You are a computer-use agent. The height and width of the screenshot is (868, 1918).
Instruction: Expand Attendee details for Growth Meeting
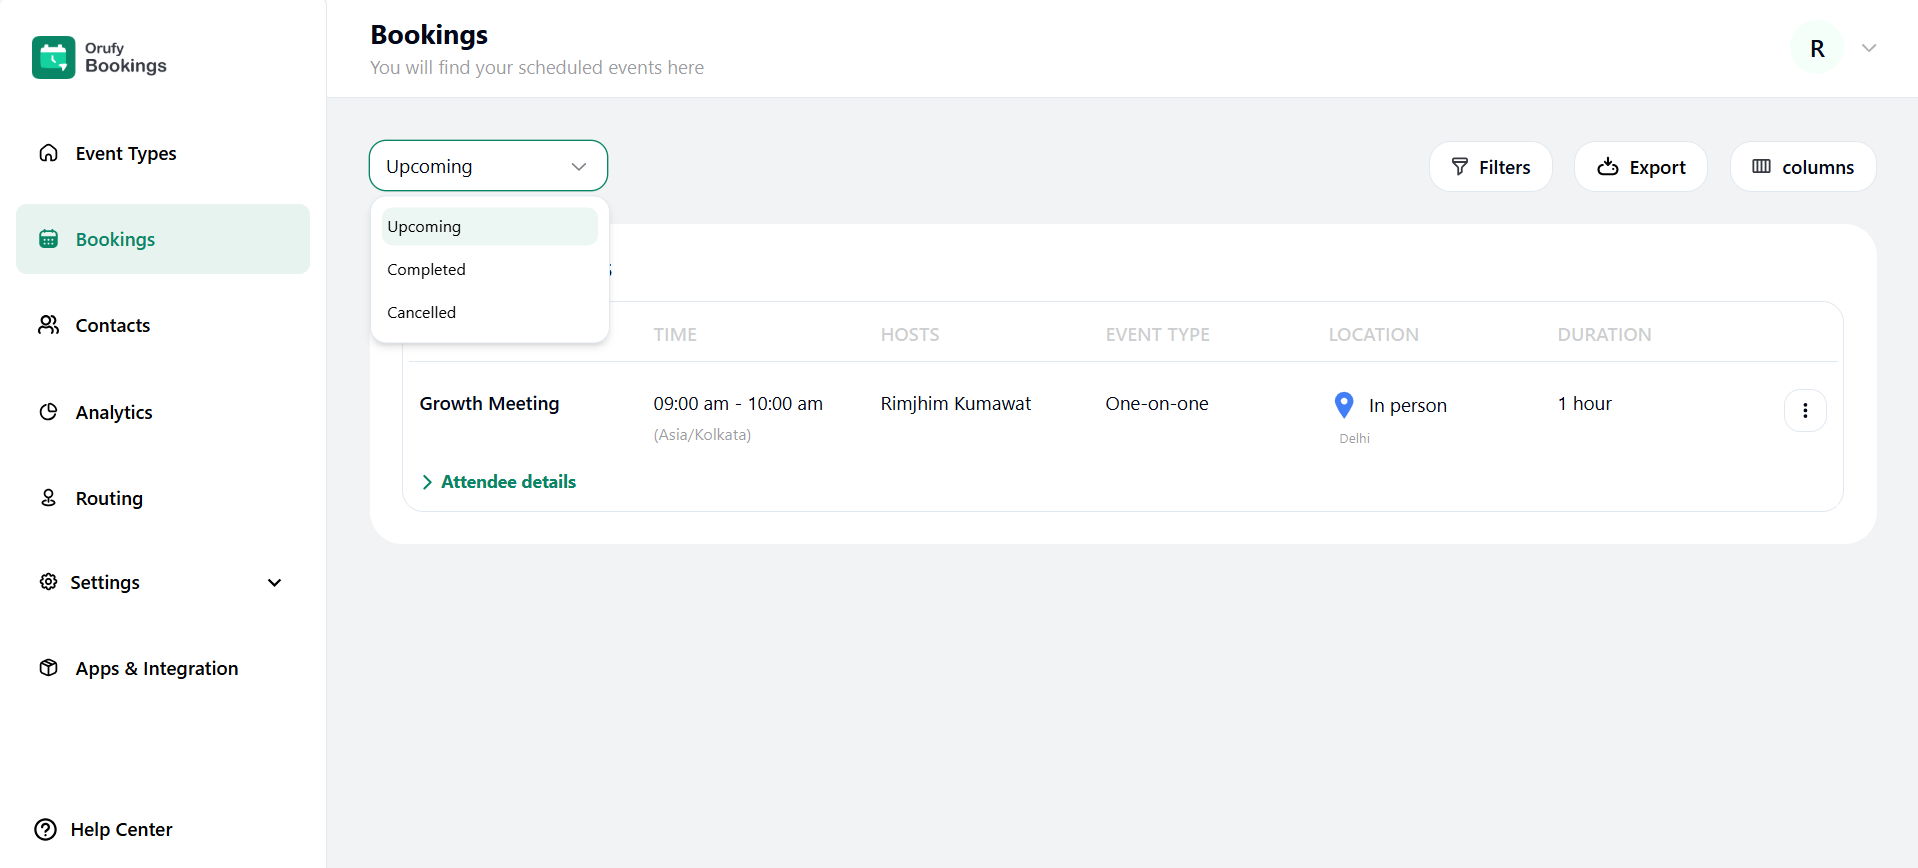[498, 482]
